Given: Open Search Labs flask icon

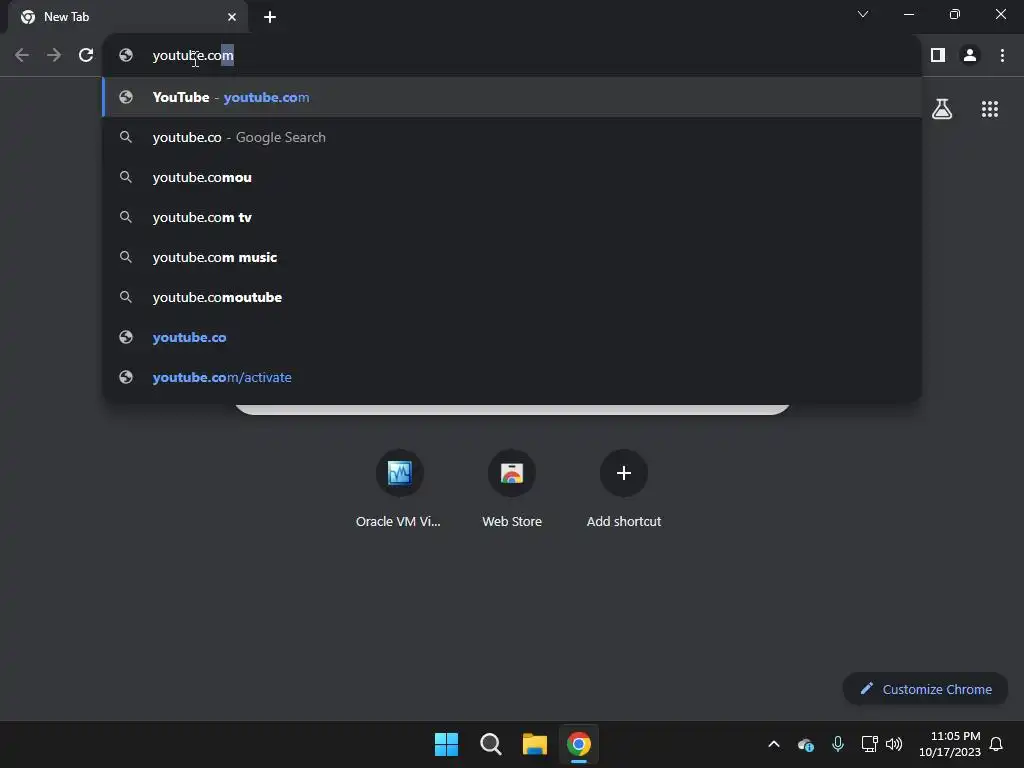Looking at the screenshot, I should (x=942, y=109).
